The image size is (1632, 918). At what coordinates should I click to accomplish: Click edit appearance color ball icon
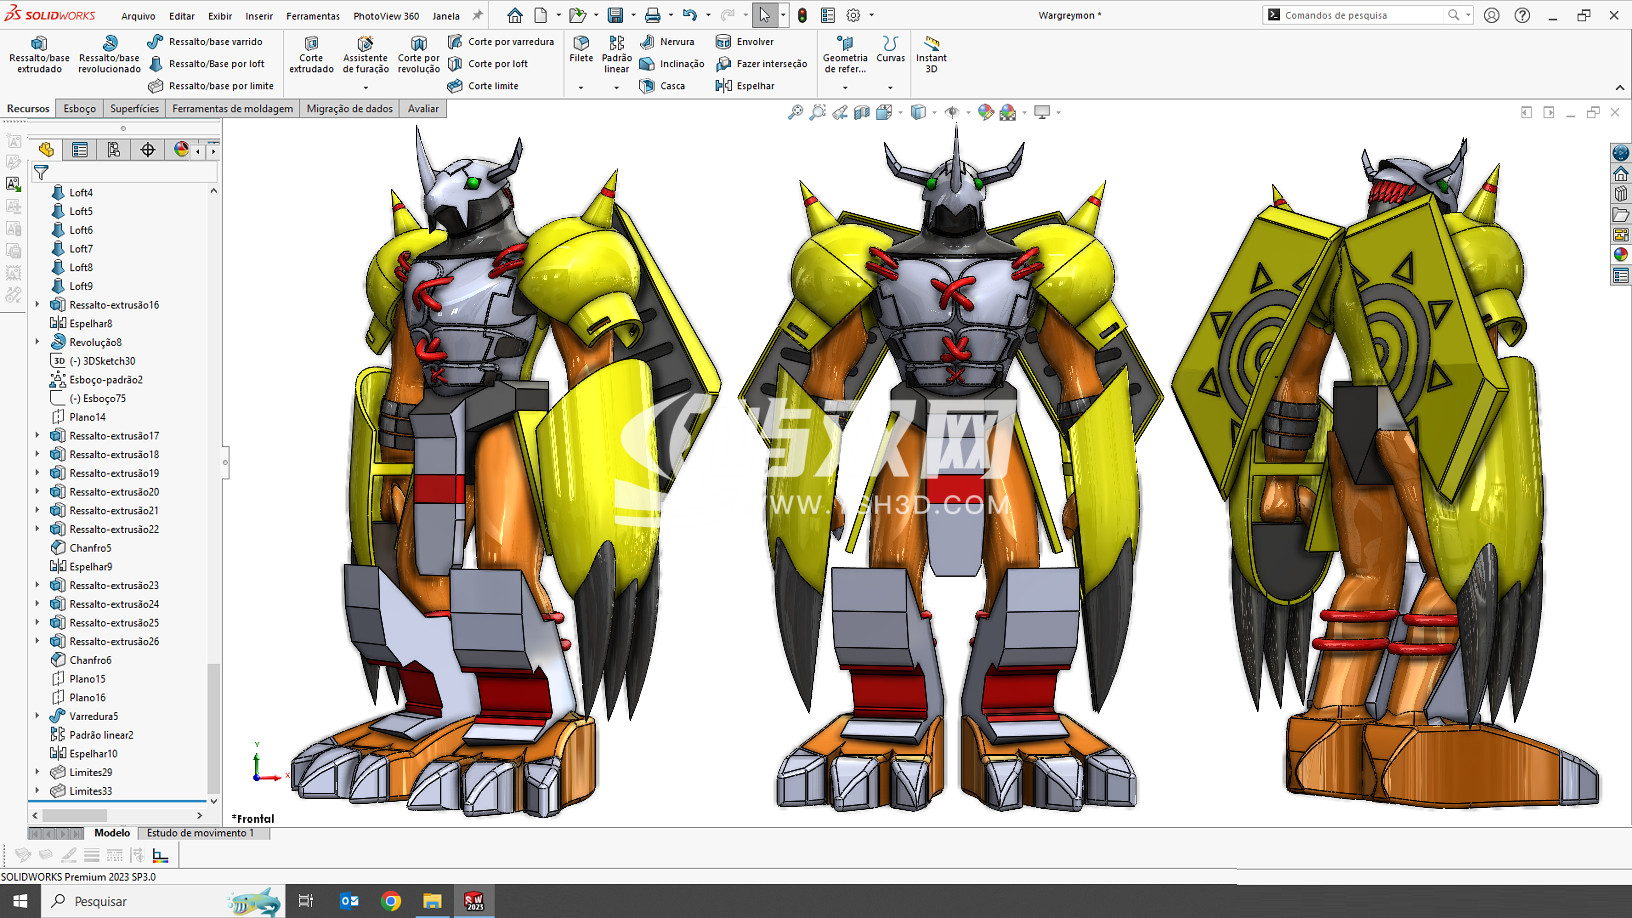click(x=985, y=113)
